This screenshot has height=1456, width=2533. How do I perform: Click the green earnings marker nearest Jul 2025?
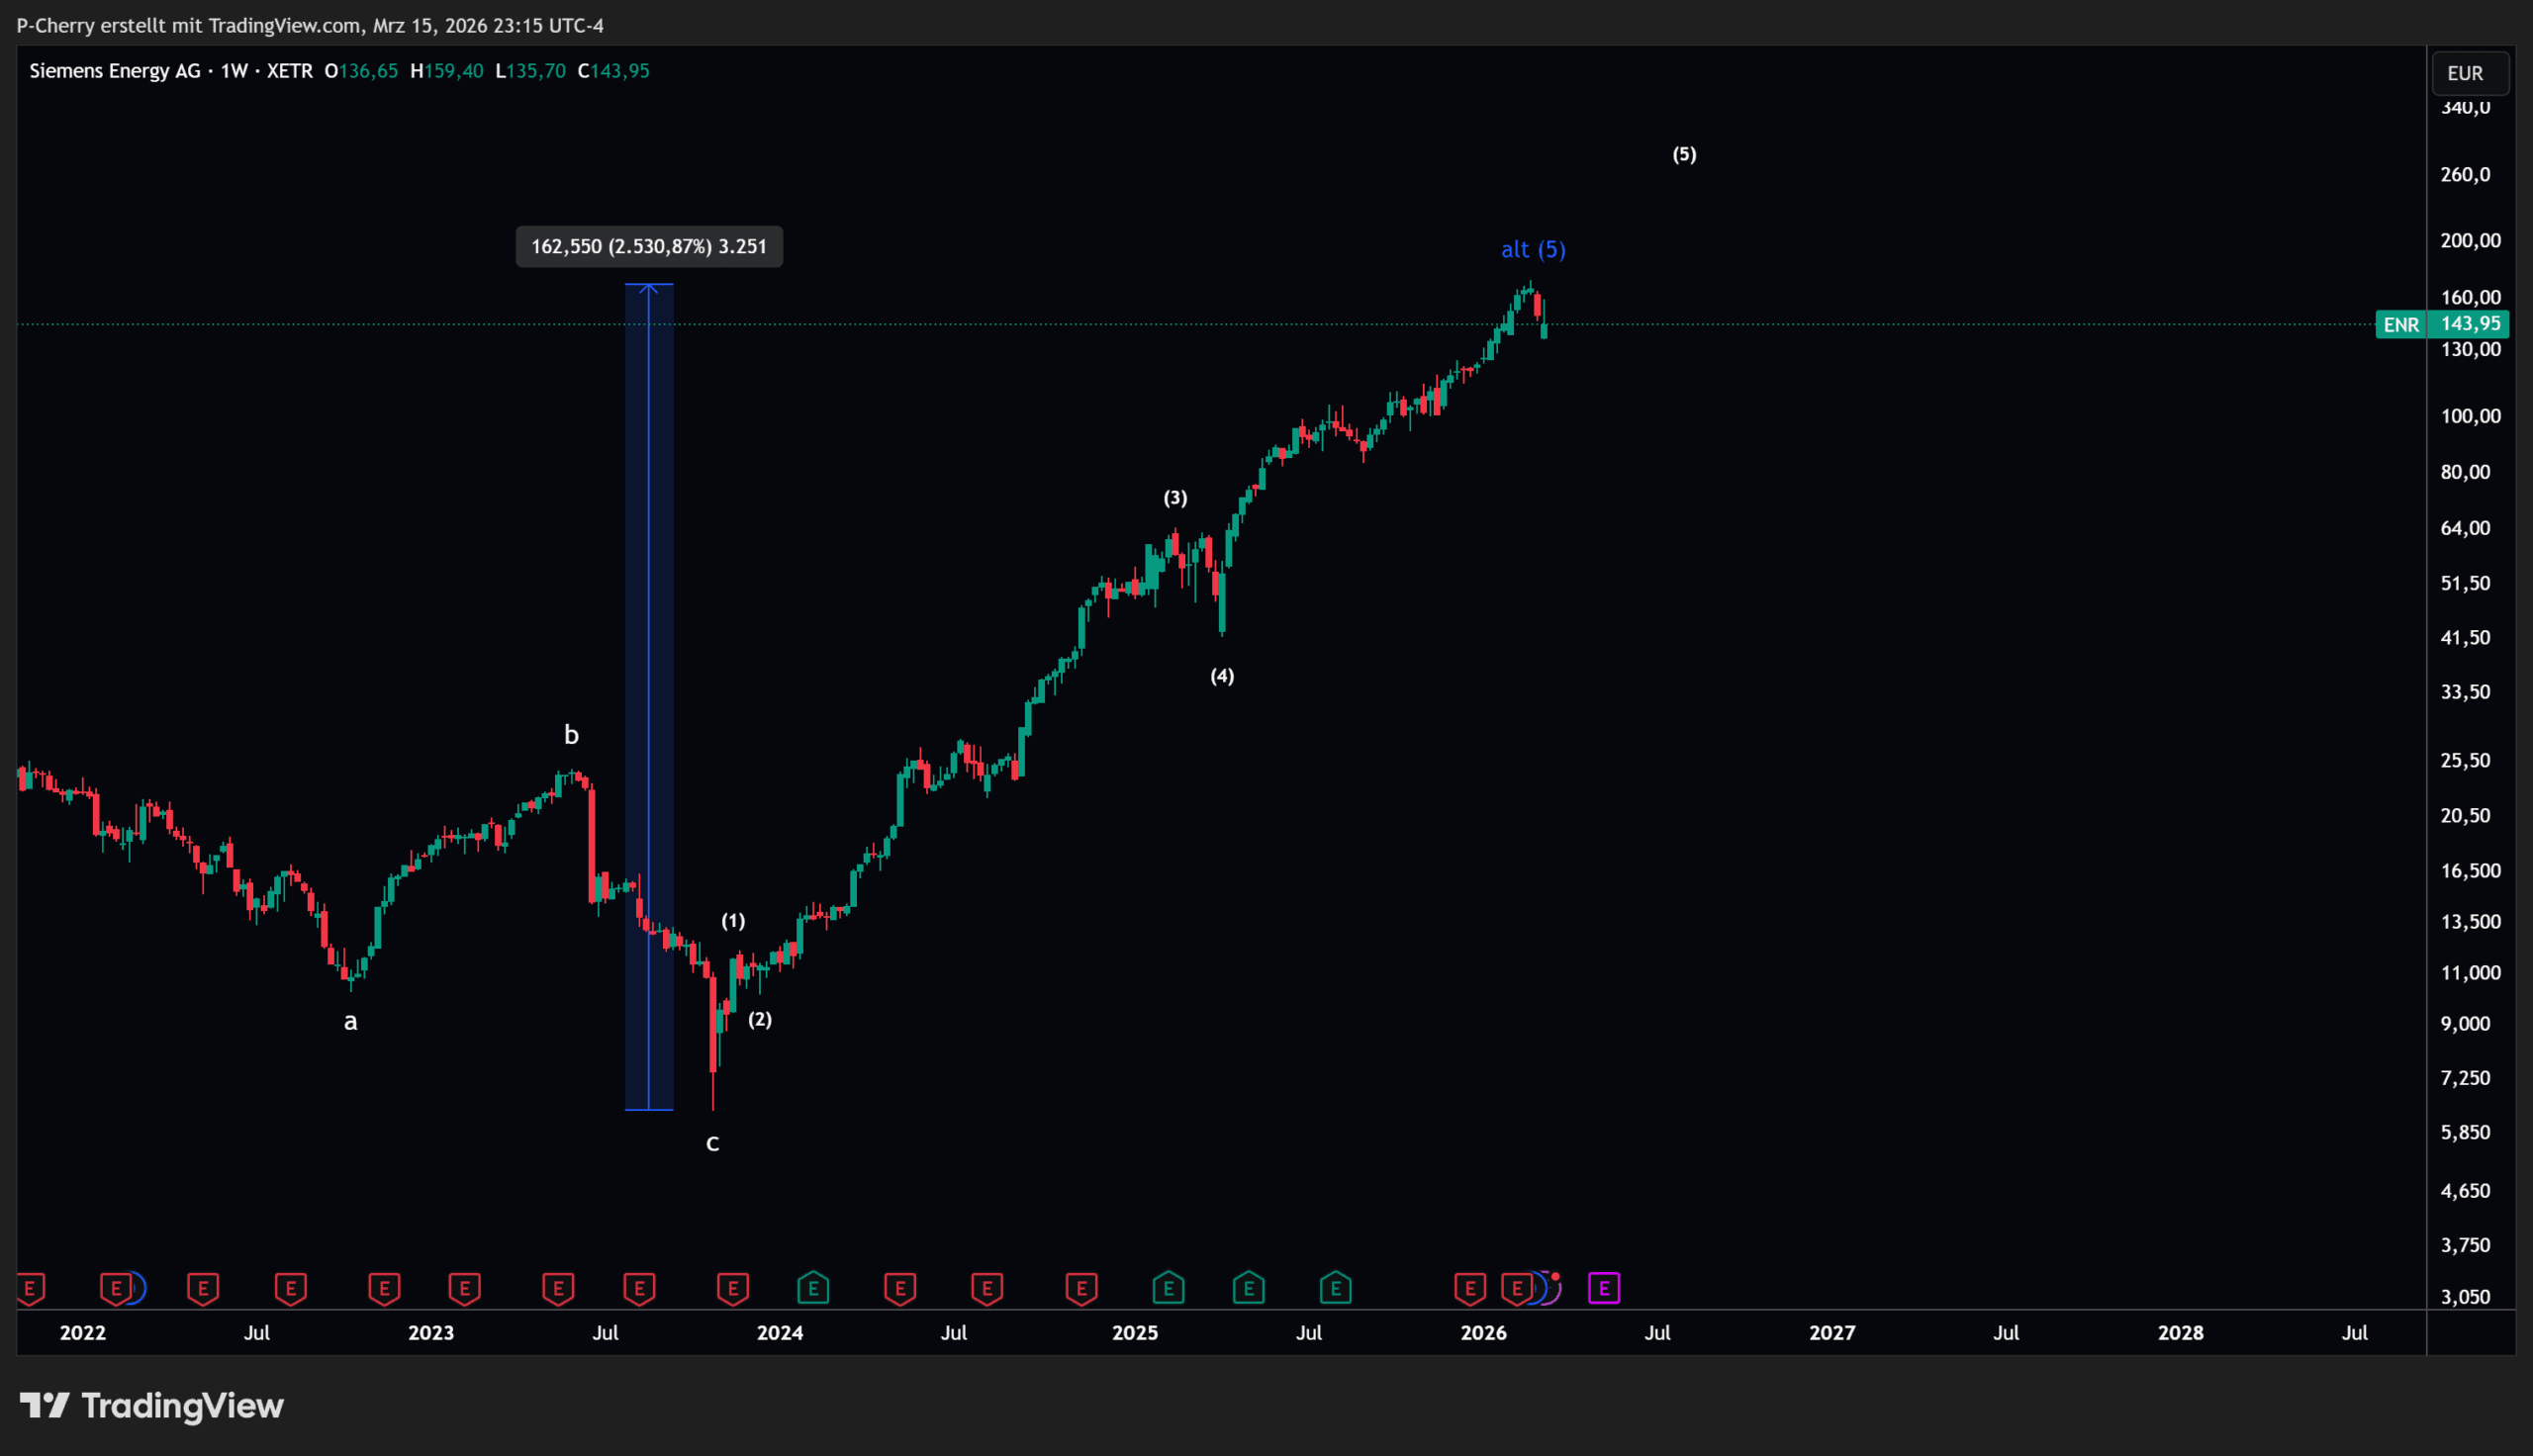(x=1335, y=1288)
